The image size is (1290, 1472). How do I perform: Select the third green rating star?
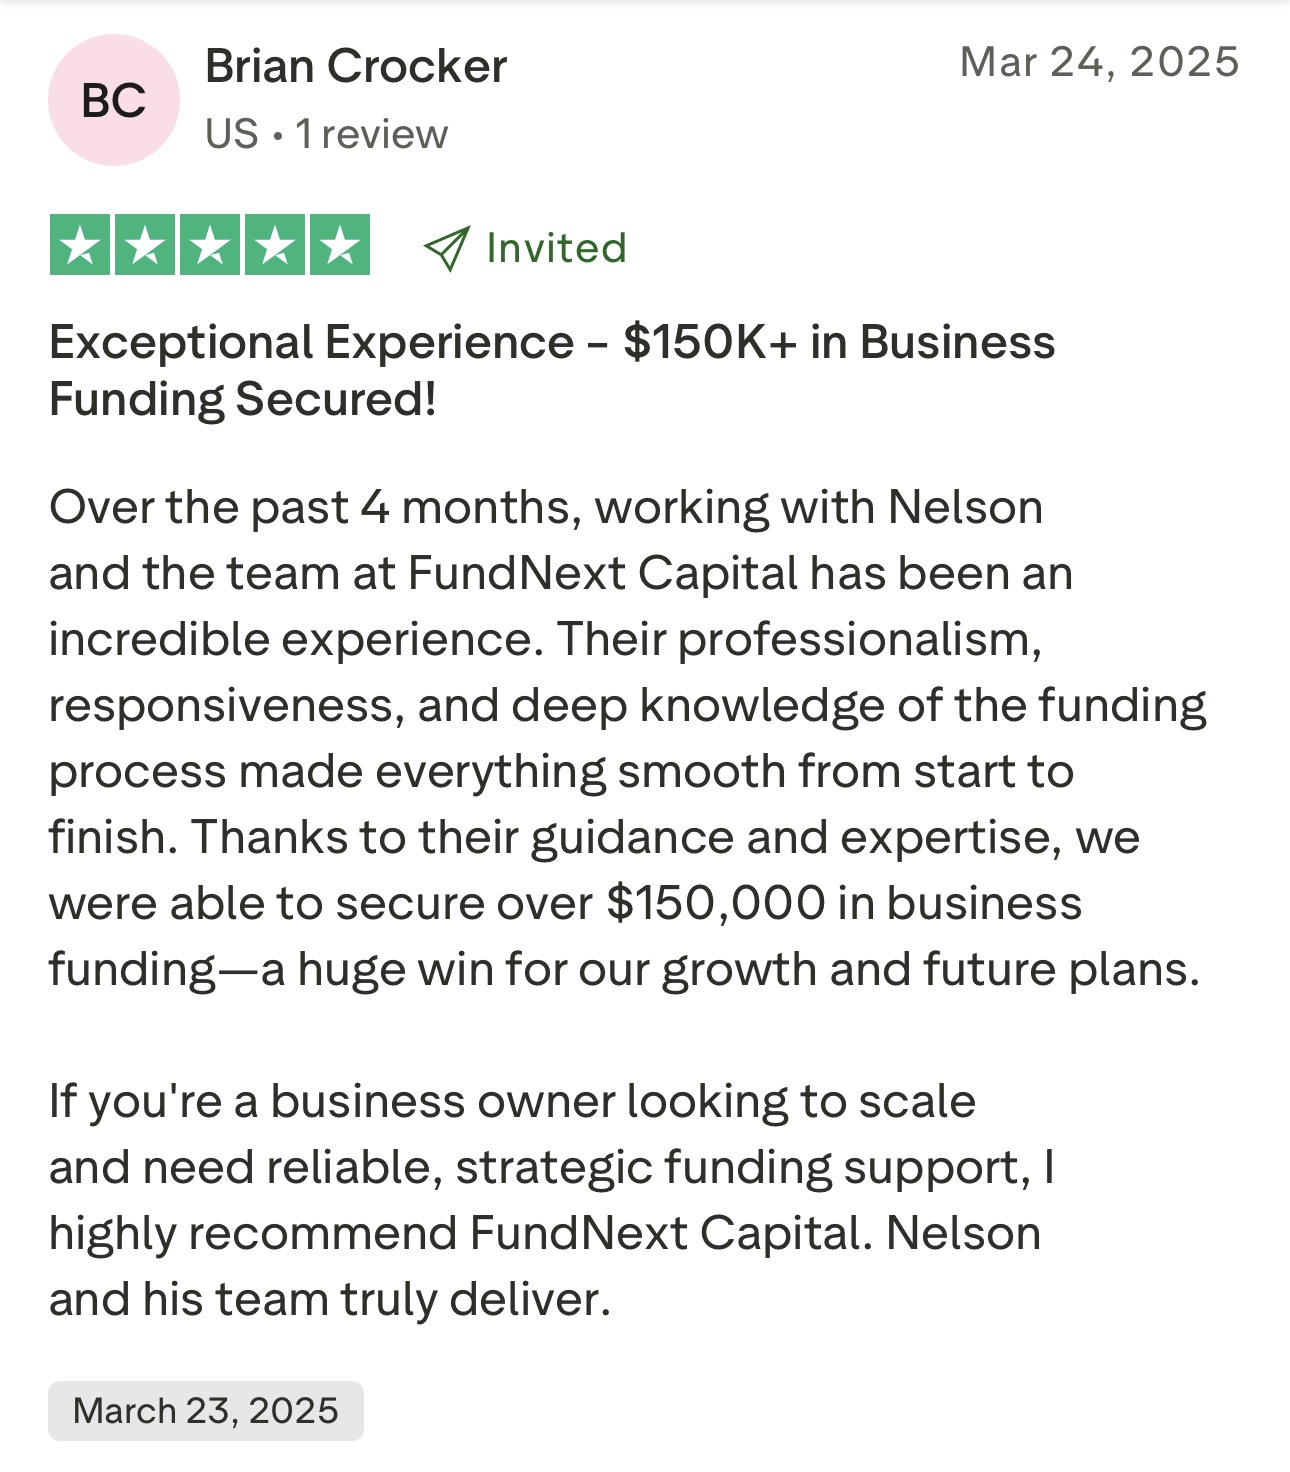(210, 245)
